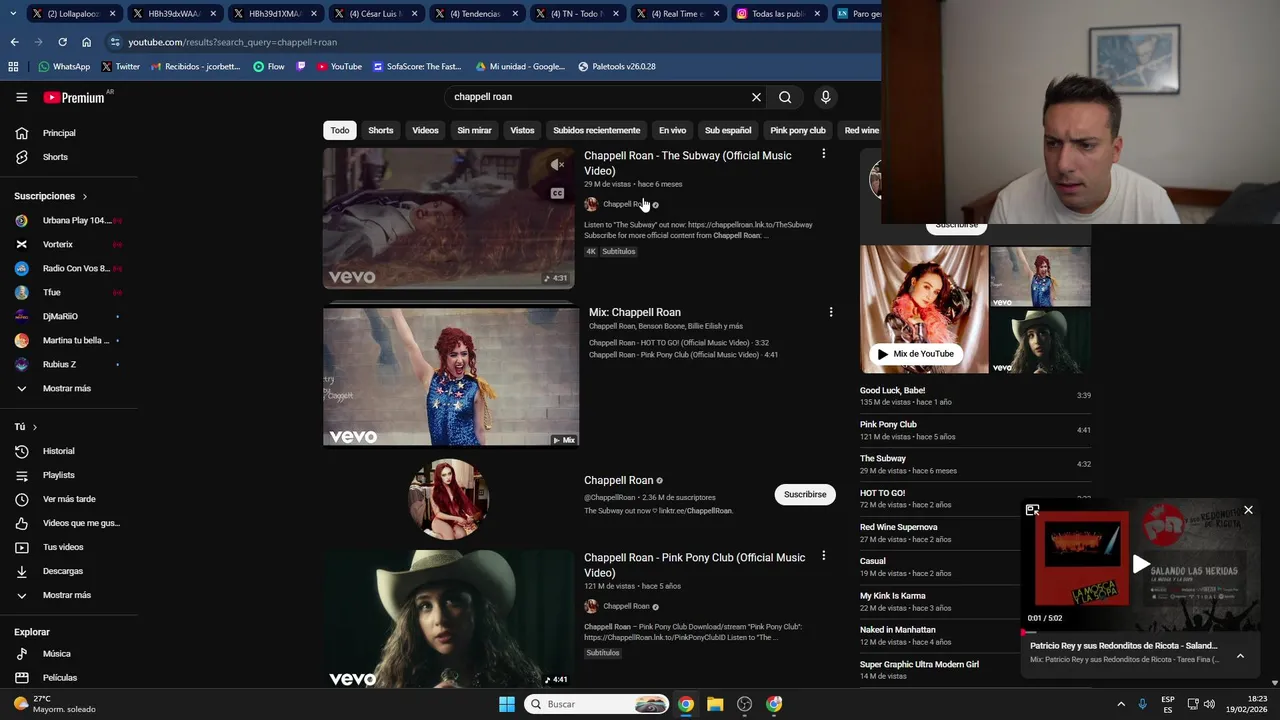1280x720 pixels.
Task: Open The Subway video thumbnail
Action: (449, 218)
